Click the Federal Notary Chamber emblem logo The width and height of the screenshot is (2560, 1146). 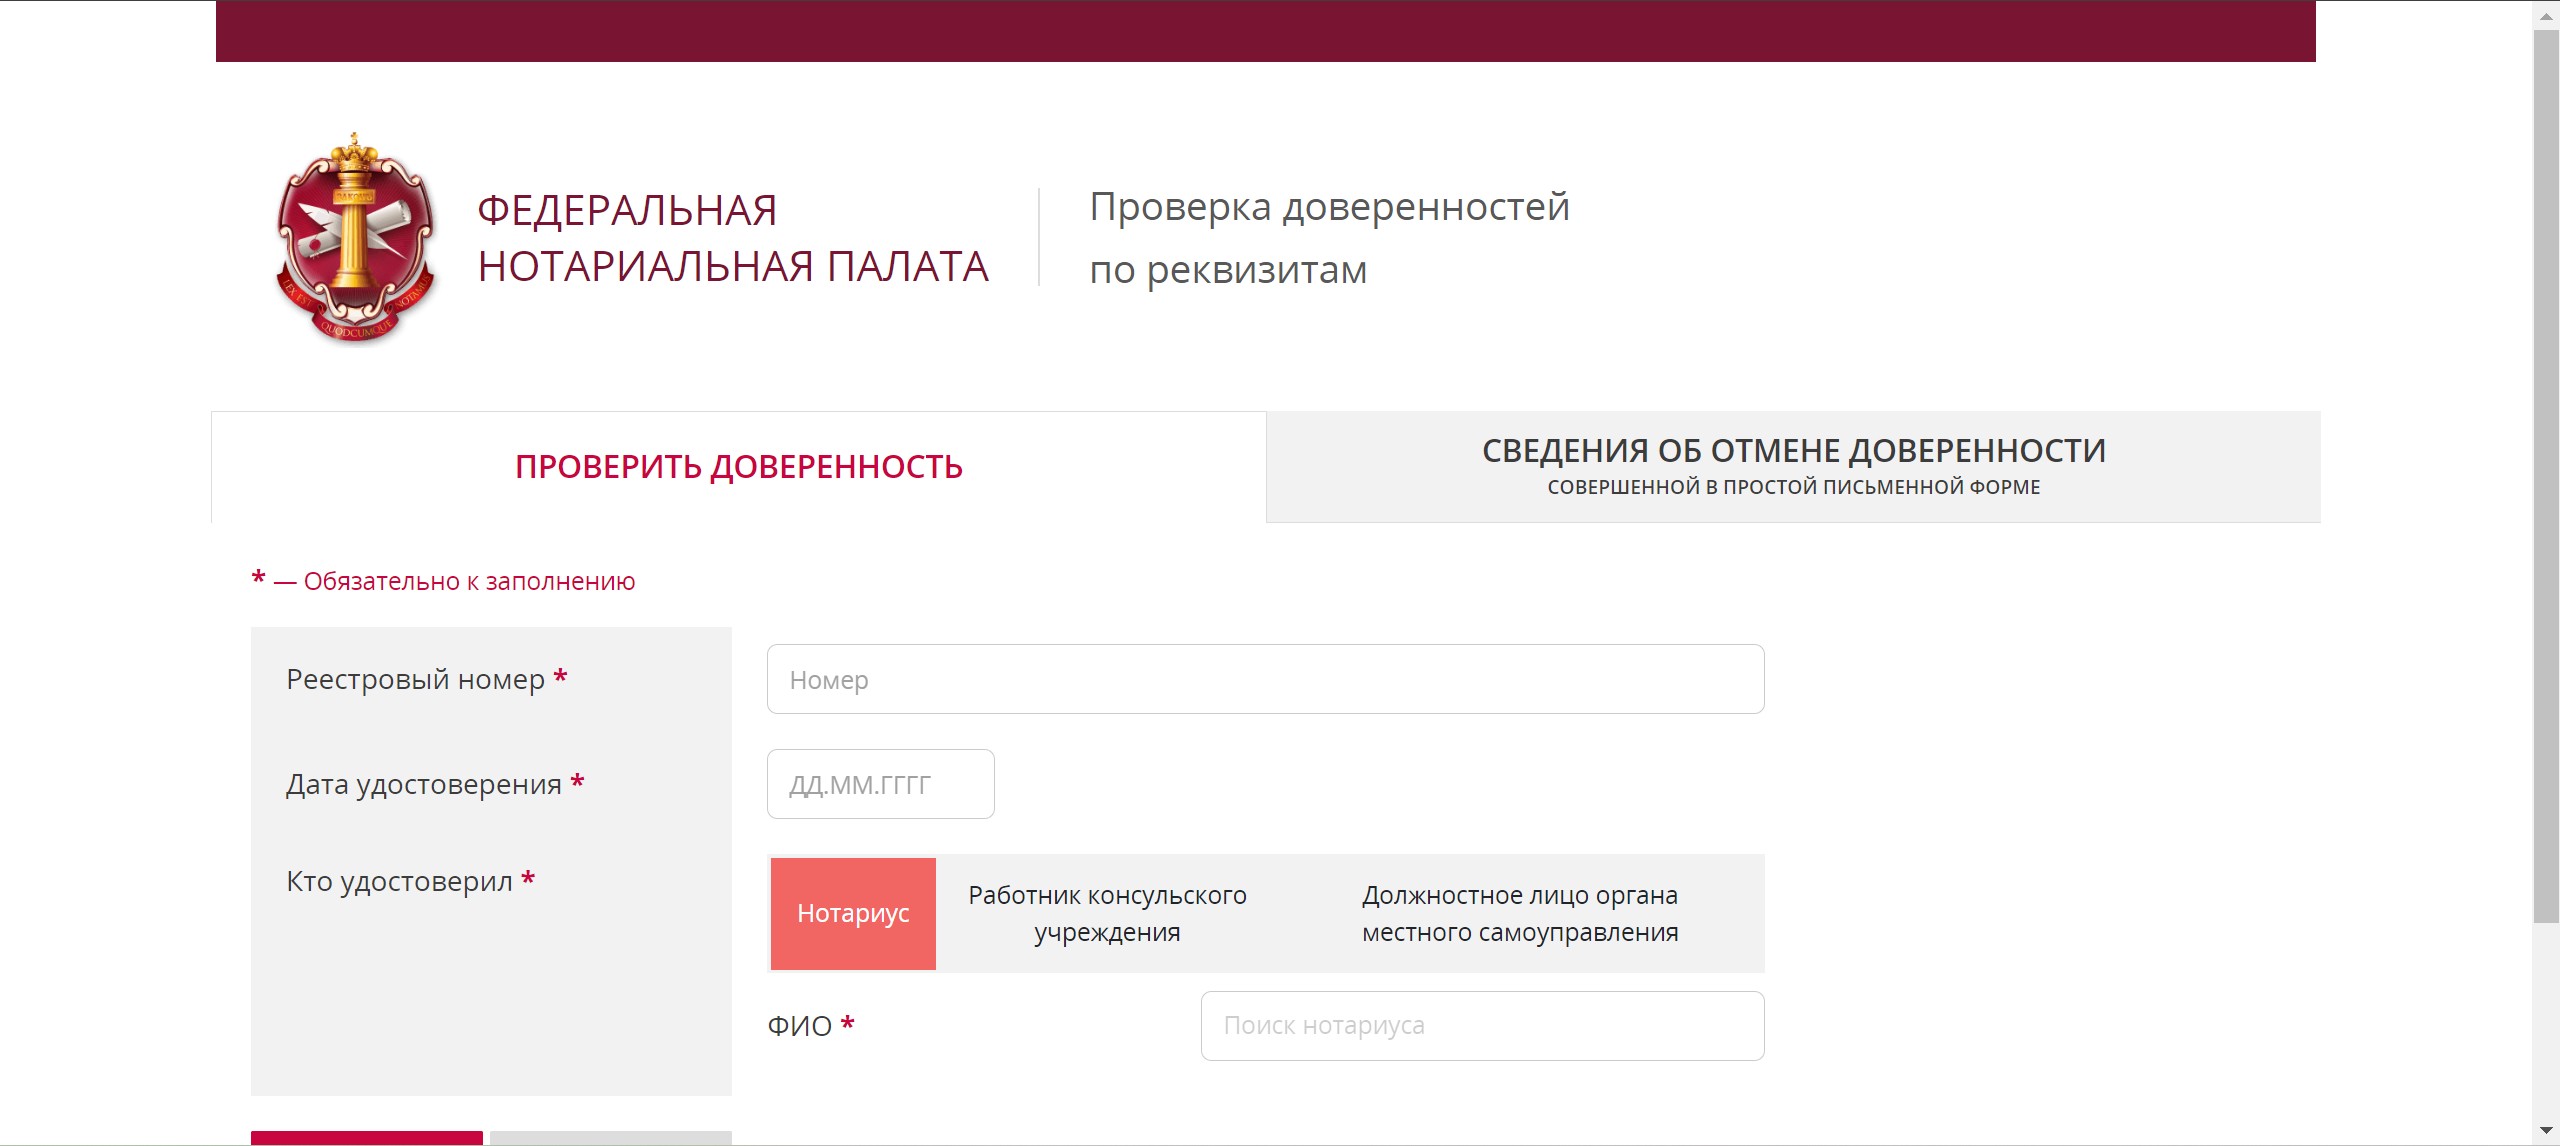pyautogui.click(x=356, y=238)
